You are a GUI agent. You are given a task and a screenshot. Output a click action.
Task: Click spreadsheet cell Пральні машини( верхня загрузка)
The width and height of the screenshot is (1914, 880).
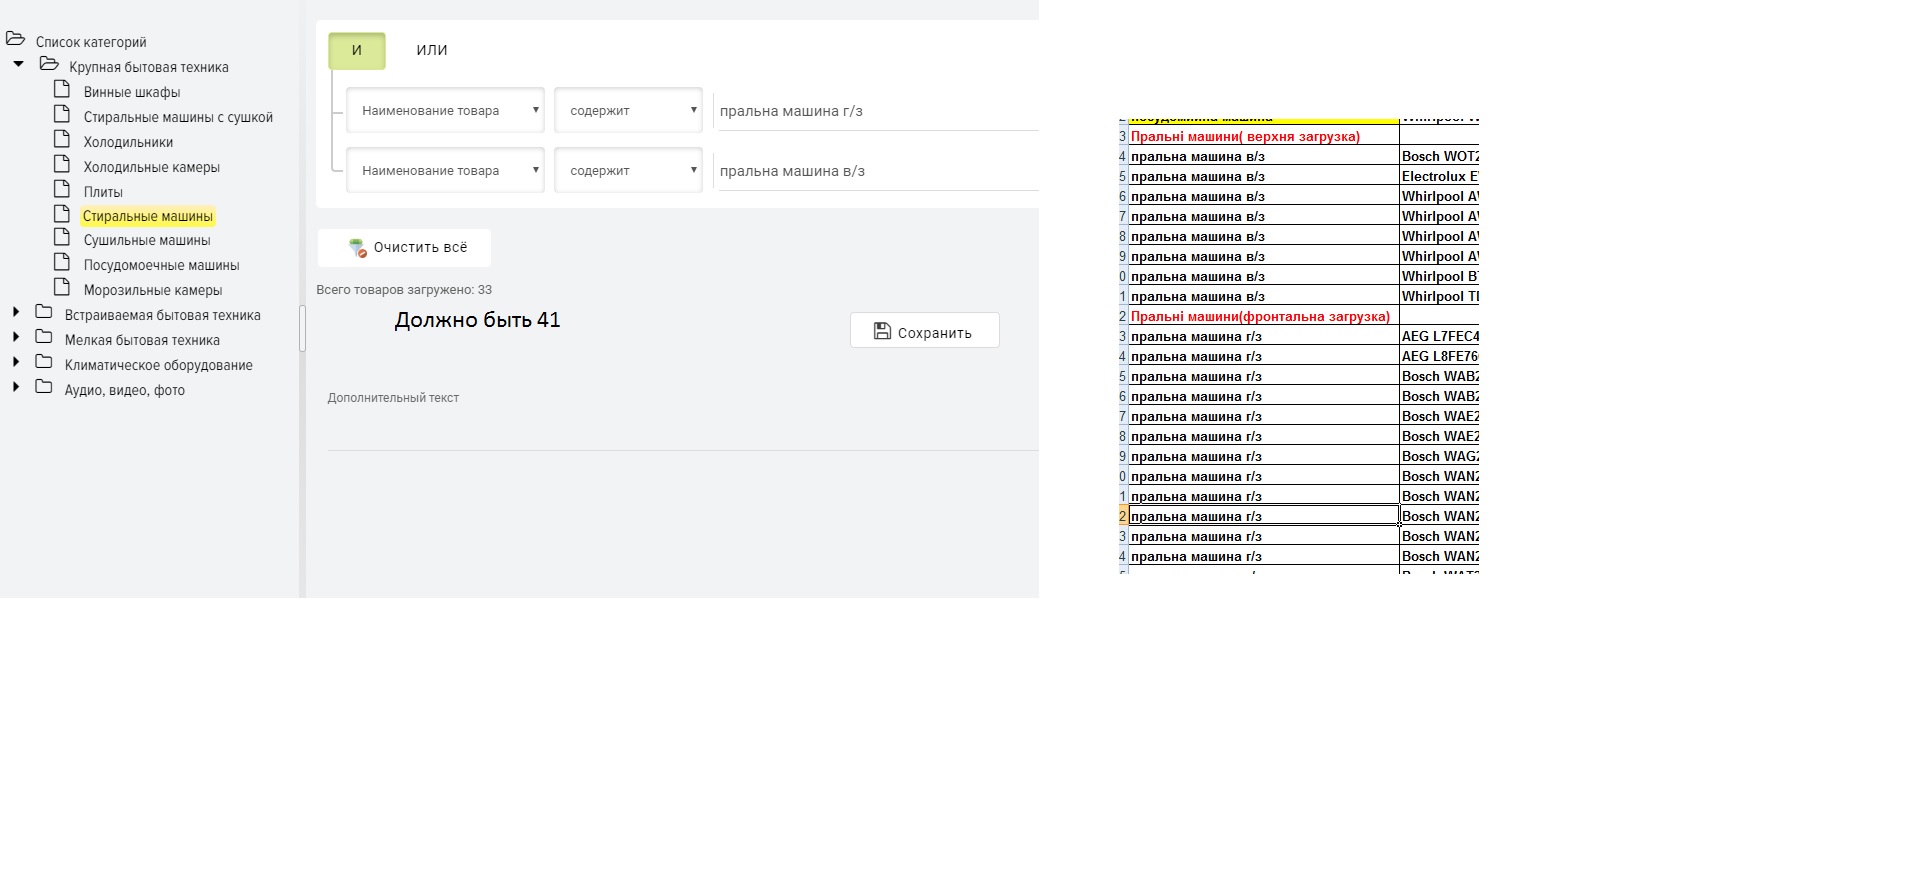tap(1264, 136)
